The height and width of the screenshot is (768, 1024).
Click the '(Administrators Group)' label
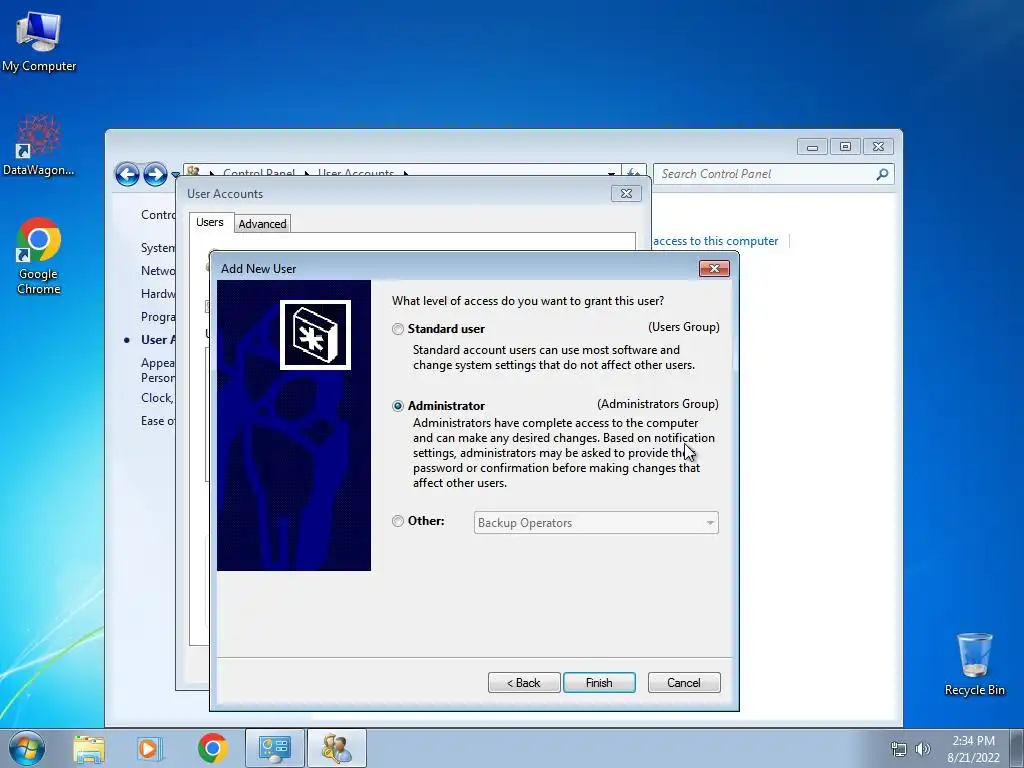coord(658,404)
